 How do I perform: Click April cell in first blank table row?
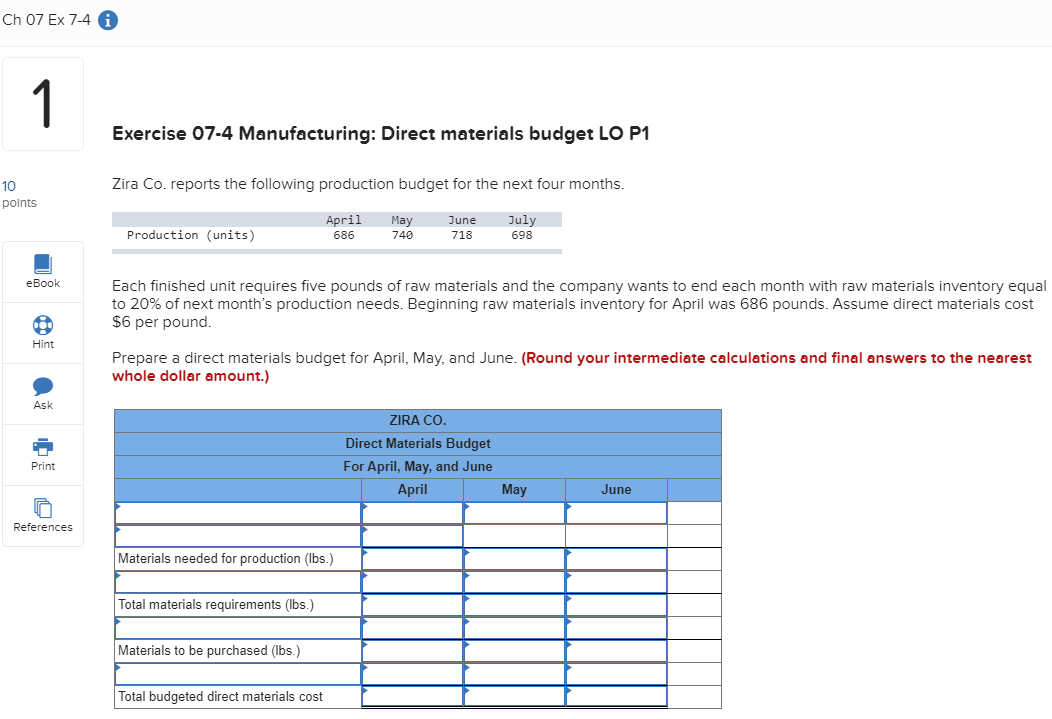(x=413, y=513)
